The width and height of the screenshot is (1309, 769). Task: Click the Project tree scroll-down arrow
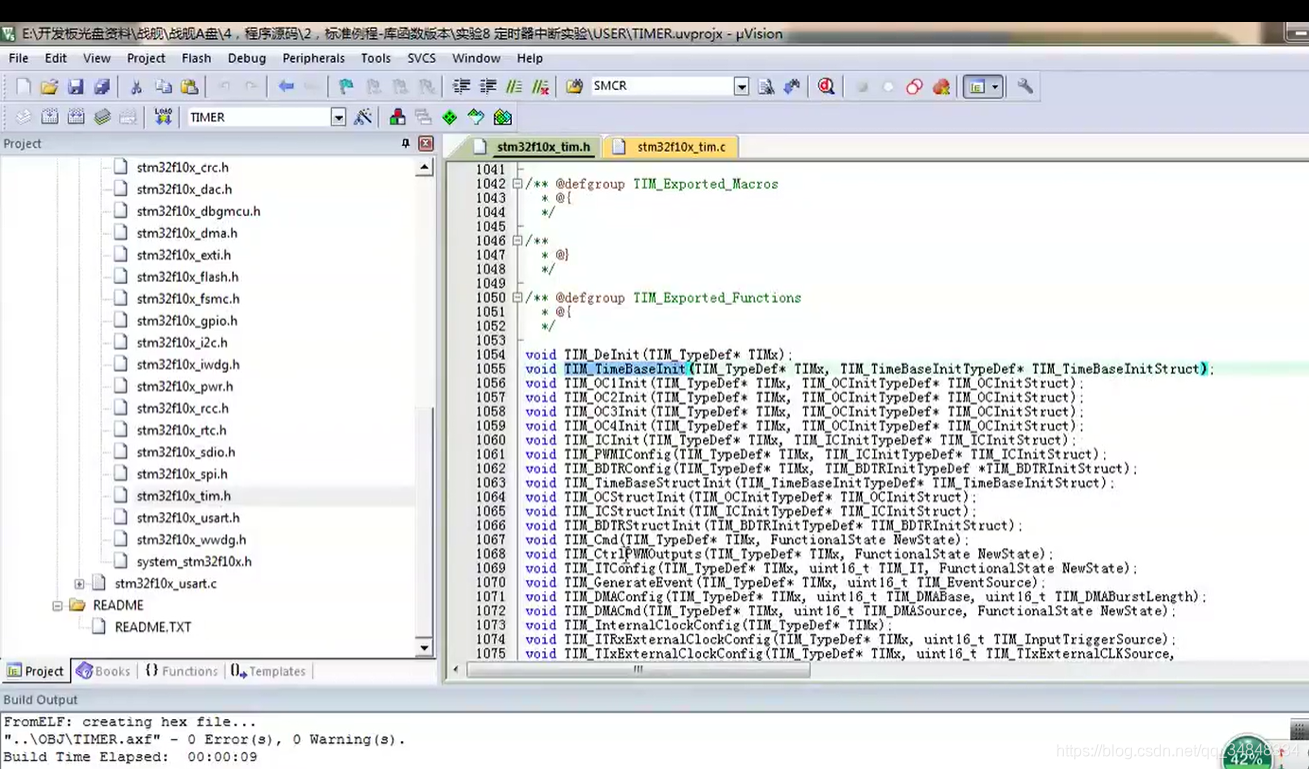coord(424,647)
